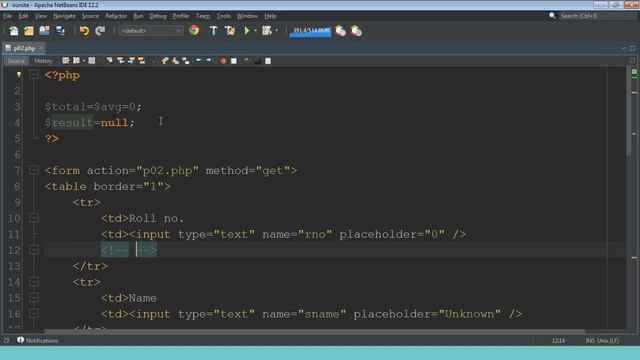Click the vertical editor scrollbar
This screenshot has height=360, width=640.
(629, 110)
